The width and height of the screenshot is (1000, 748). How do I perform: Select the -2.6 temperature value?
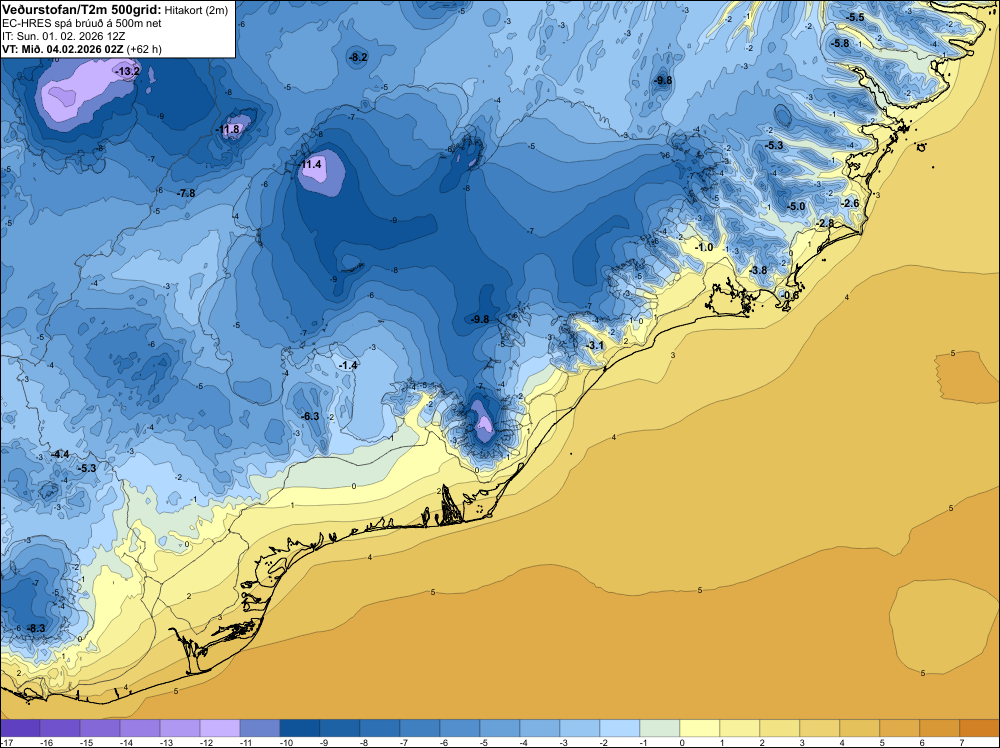tap(850, 203)
